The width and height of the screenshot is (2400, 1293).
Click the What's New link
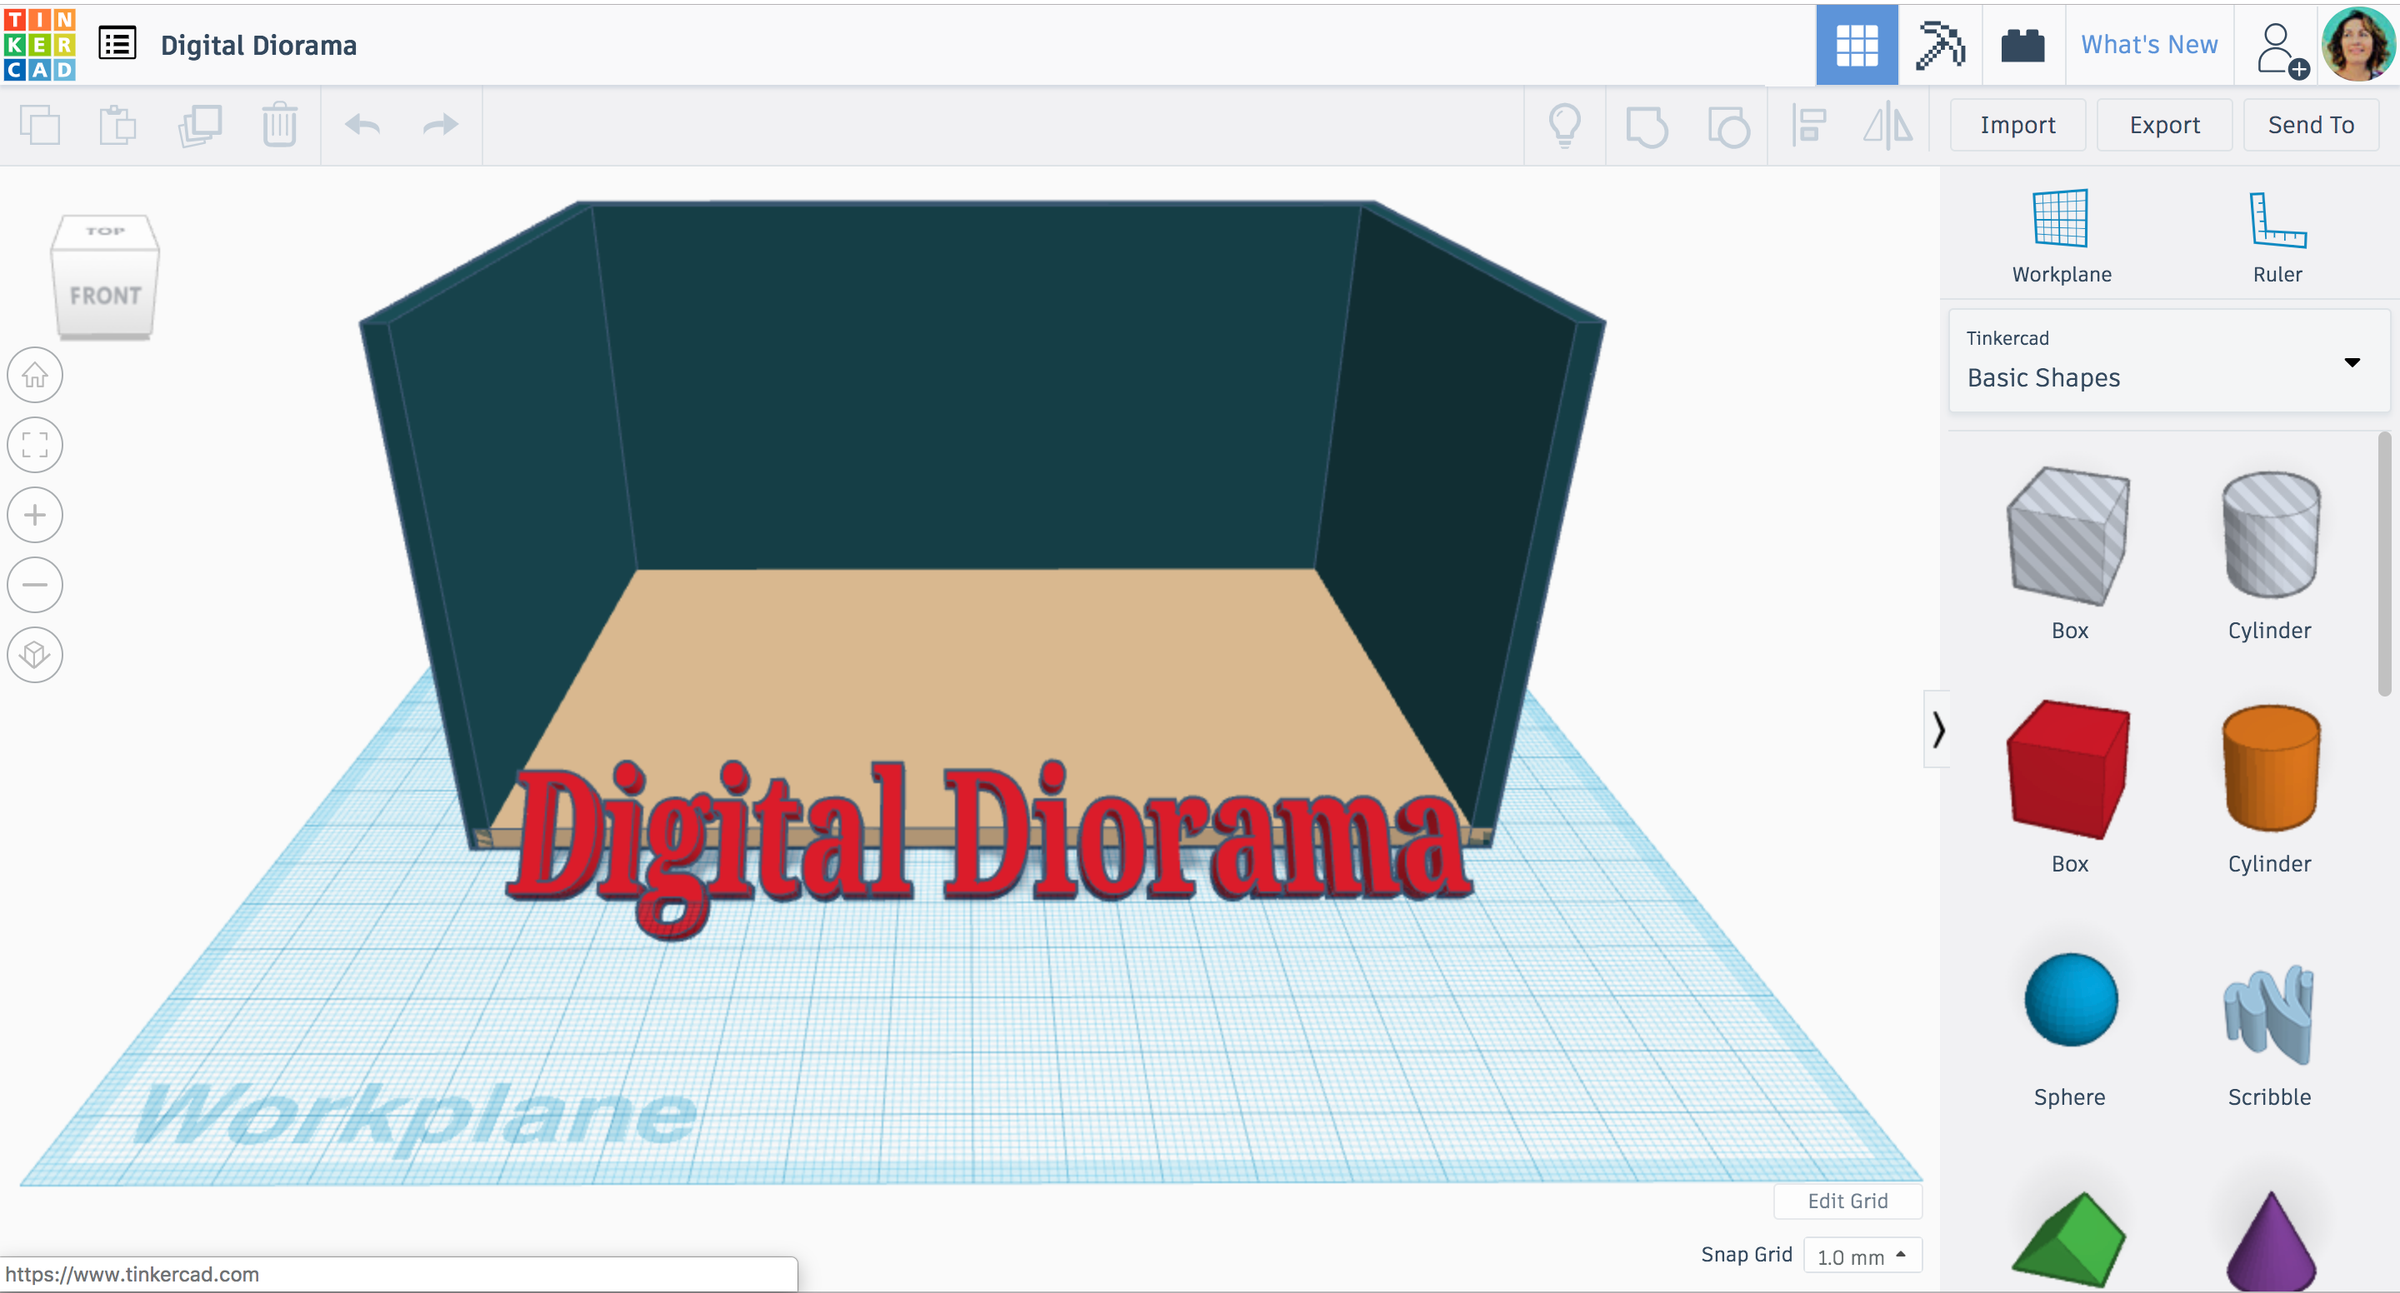tap(2149, 44)
